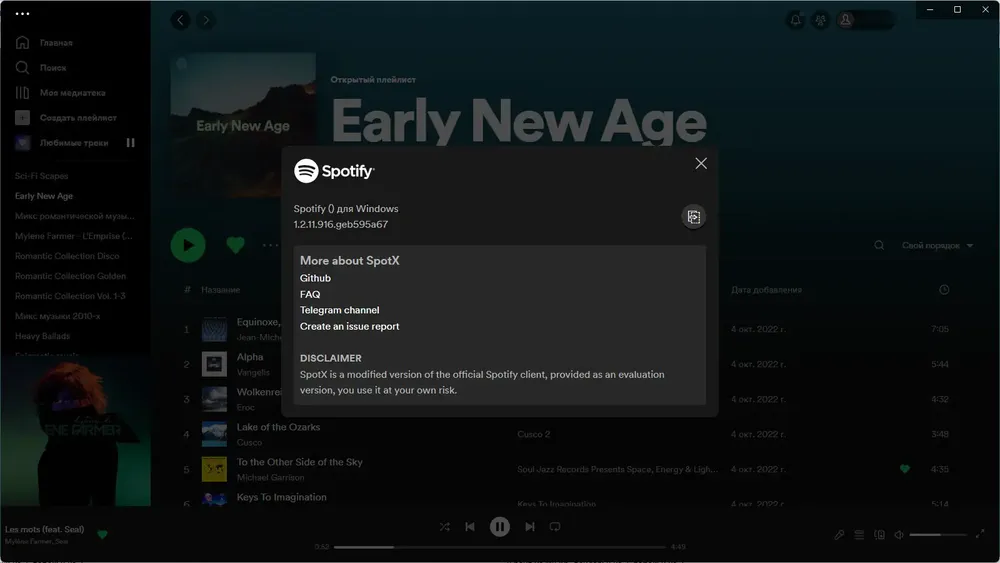Screen dimensions: 1000x563
Task: Play the Early New Age playlist
Action: pos(188,245)
